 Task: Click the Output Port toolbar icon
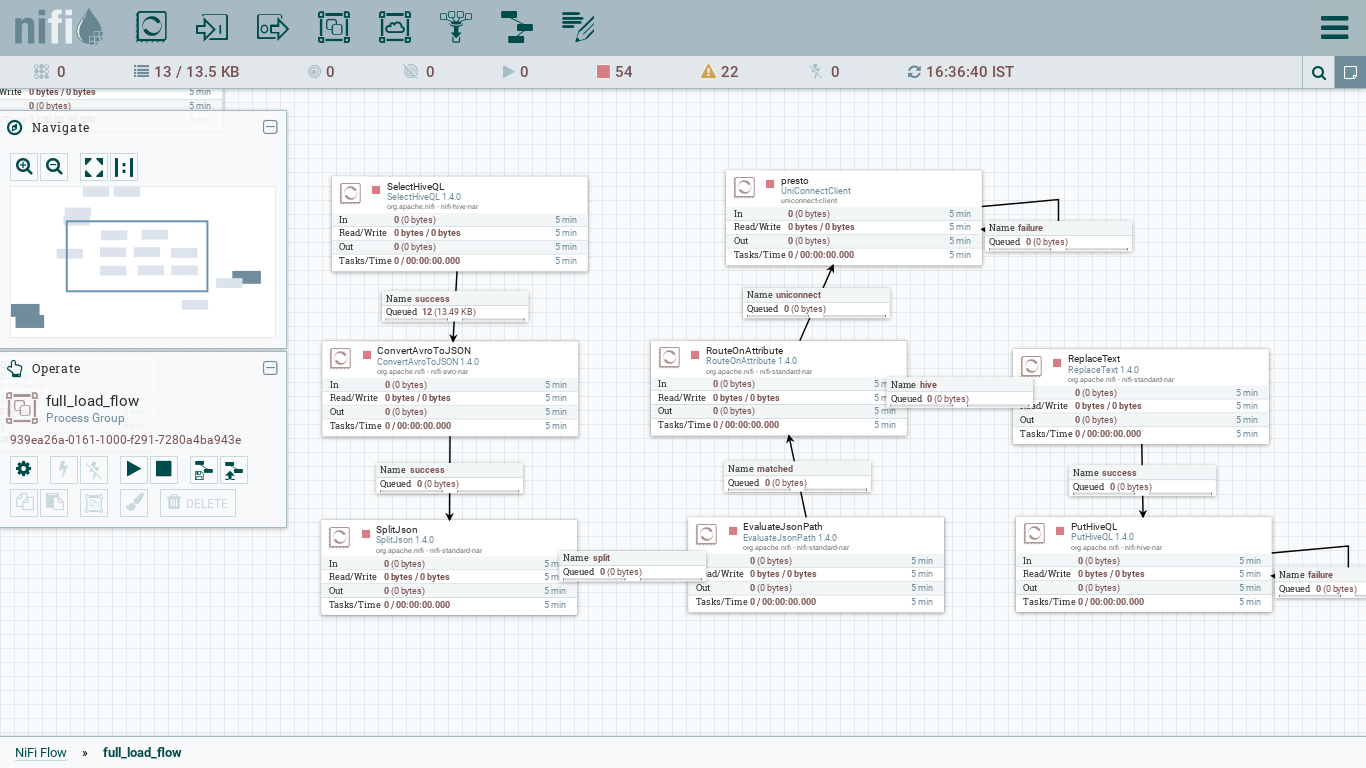coord(271,27)
